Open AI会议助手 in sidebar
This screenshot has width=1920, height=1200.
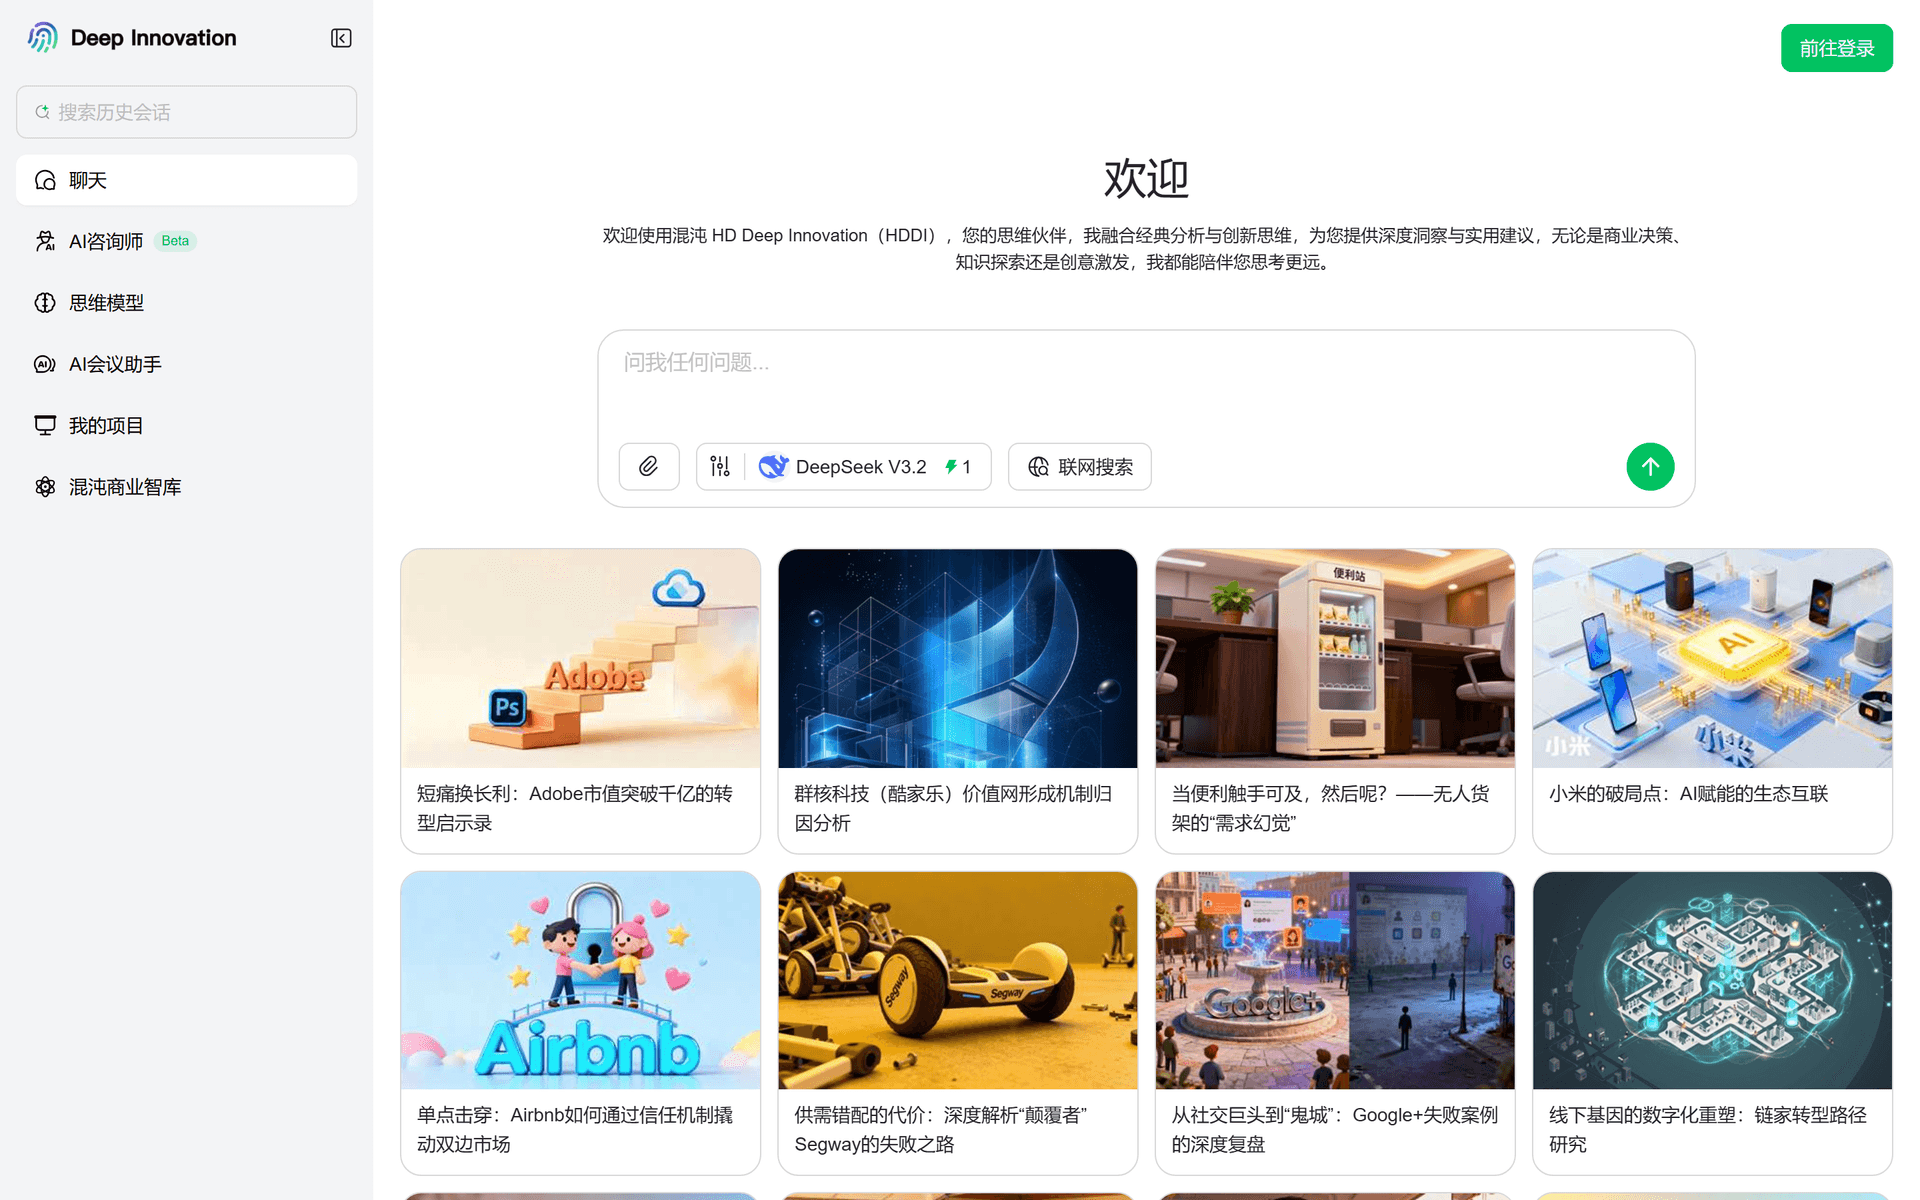186,364
